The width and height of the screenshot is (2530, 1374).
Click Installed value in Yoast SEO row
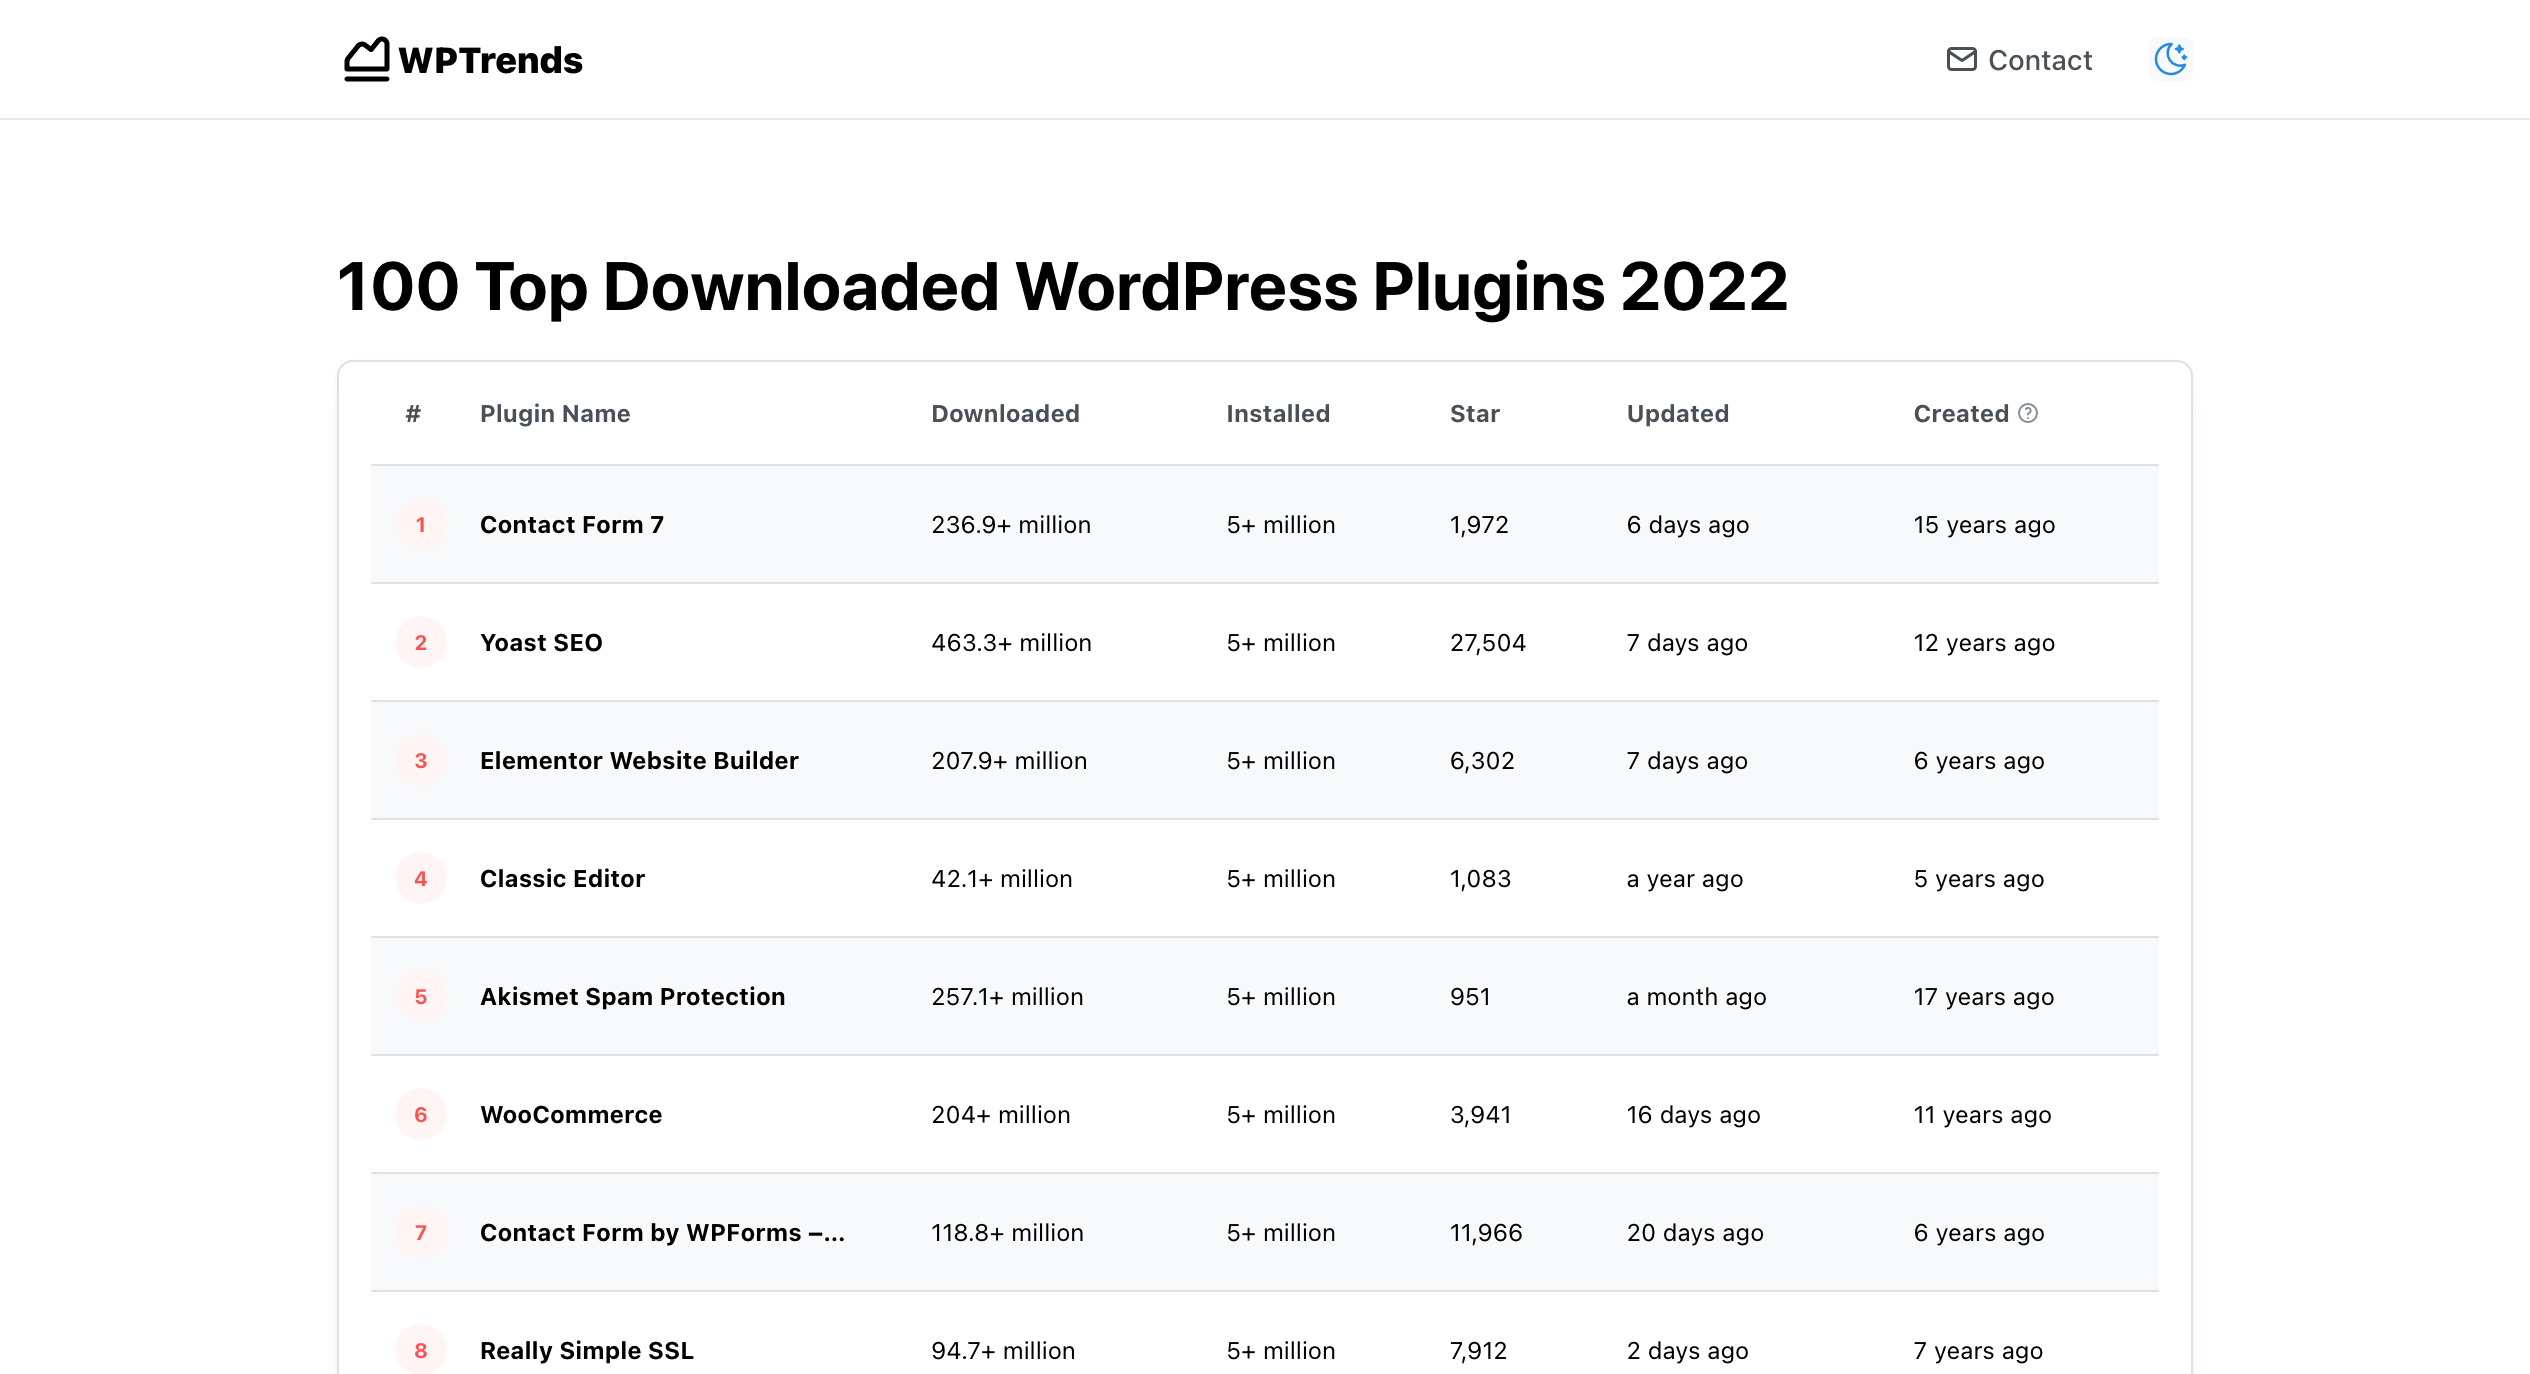click(x=1281, y=643)
